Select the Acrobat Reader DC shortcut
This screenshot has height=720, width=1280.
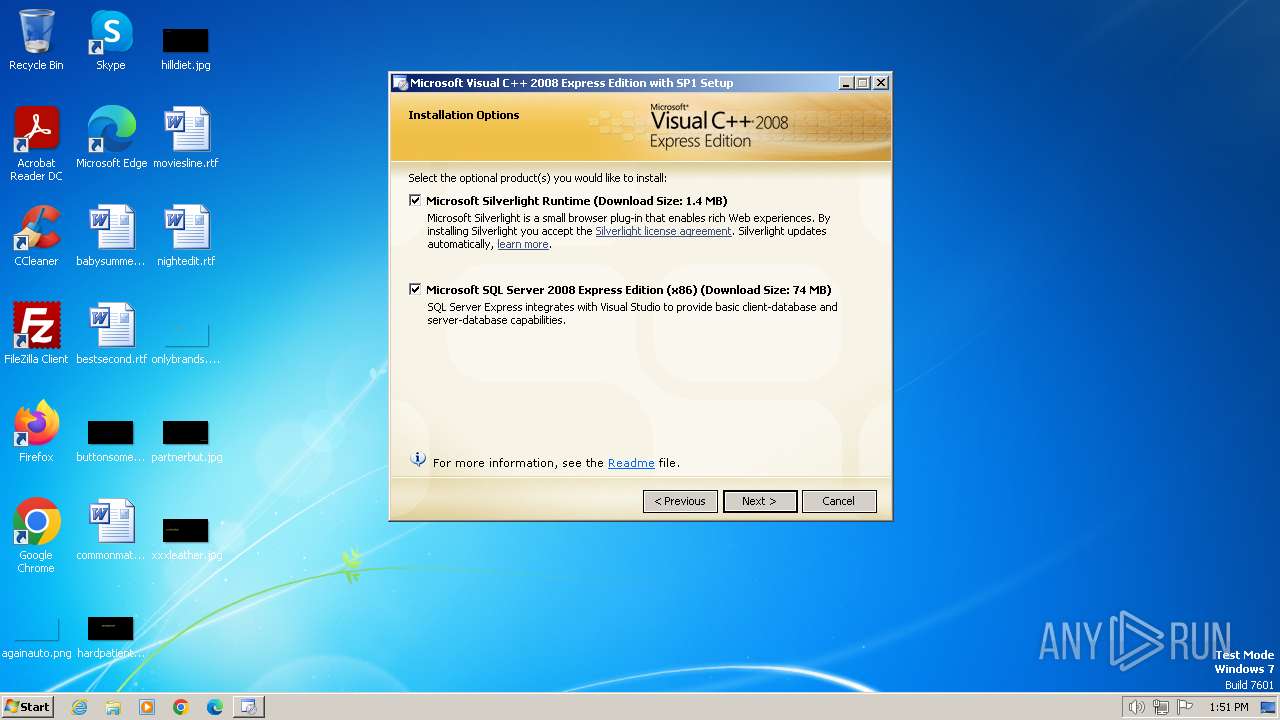36,144
